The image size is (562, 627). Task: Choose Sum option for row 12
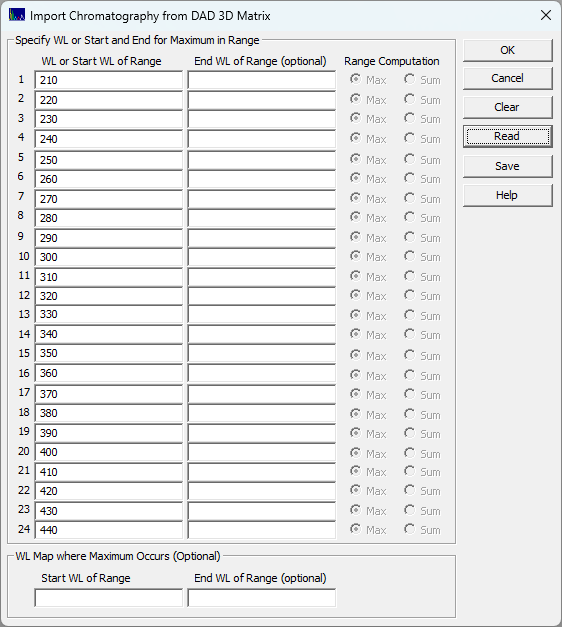pyautogui.click(x=422, y=296)
